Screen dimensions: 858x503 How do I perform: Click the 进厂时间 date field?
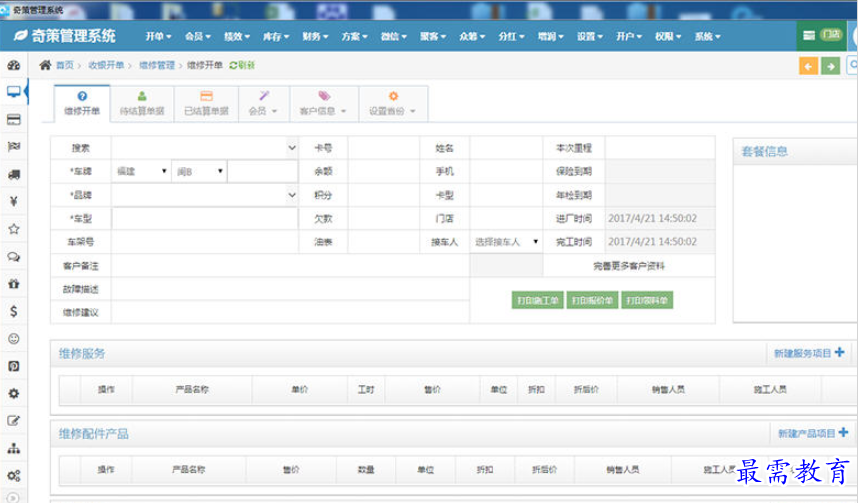[660, 218]
